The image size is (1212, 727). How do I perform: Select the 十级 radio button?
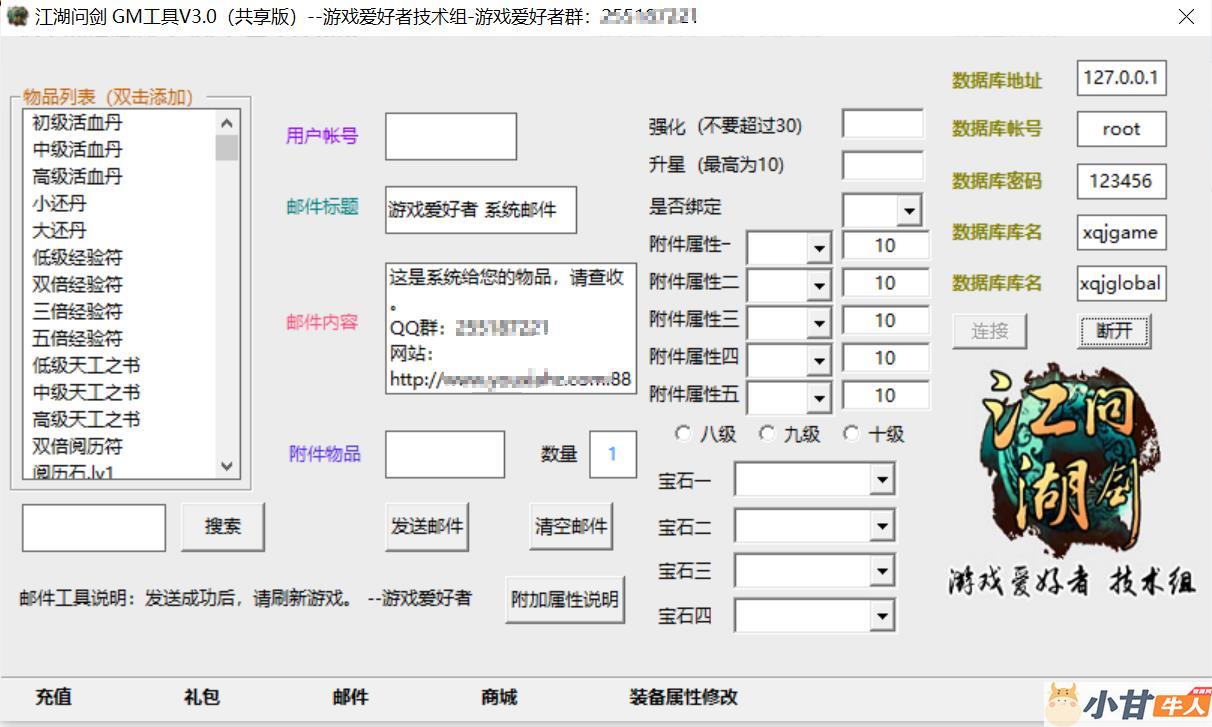point(851,434)
